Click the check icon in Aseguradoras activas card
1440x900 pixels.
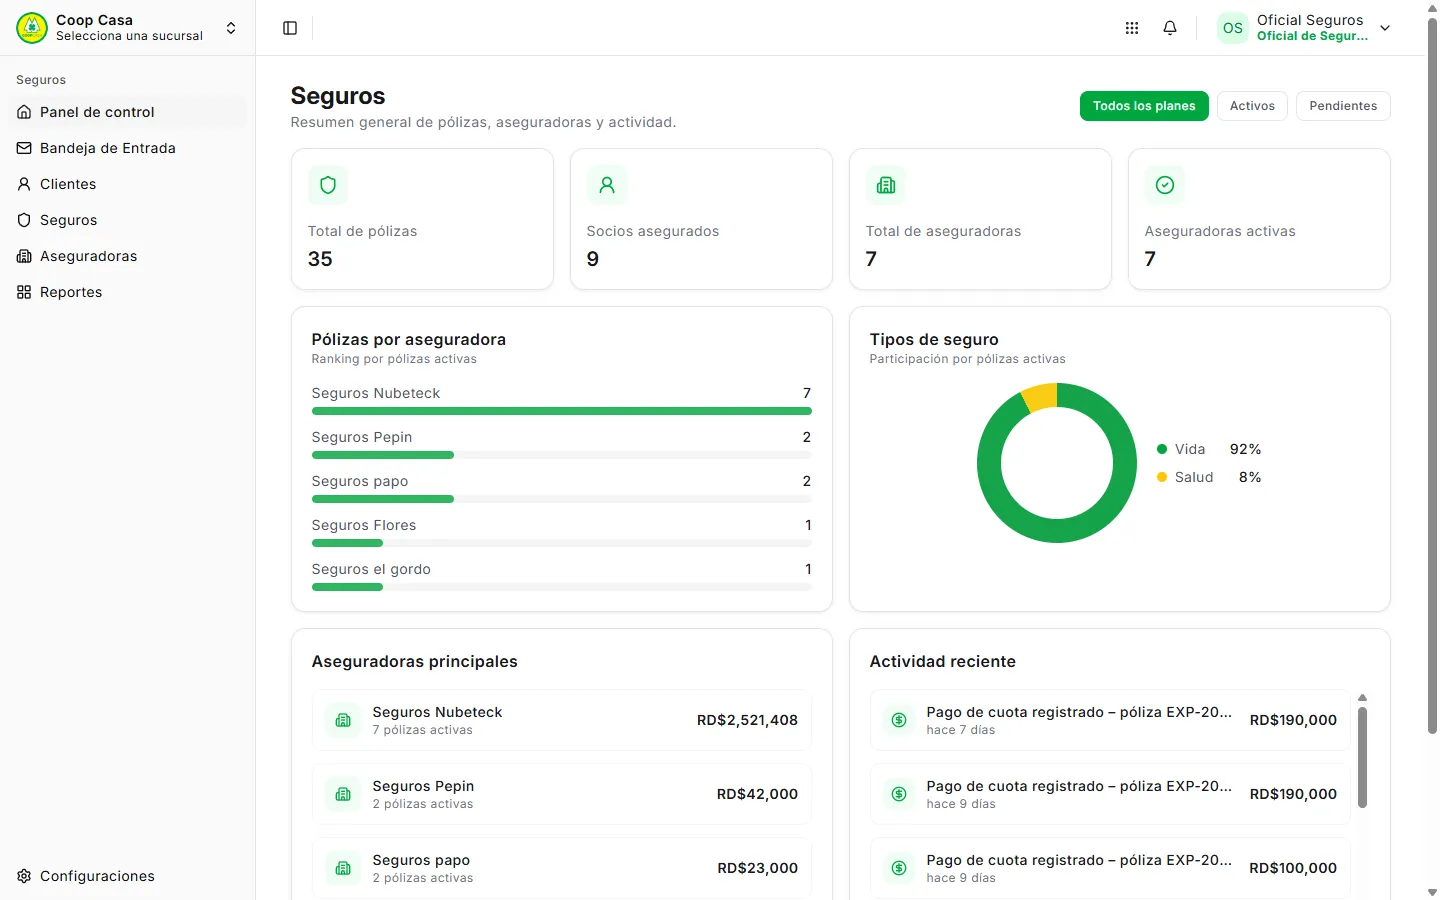tap(1165, 185)
